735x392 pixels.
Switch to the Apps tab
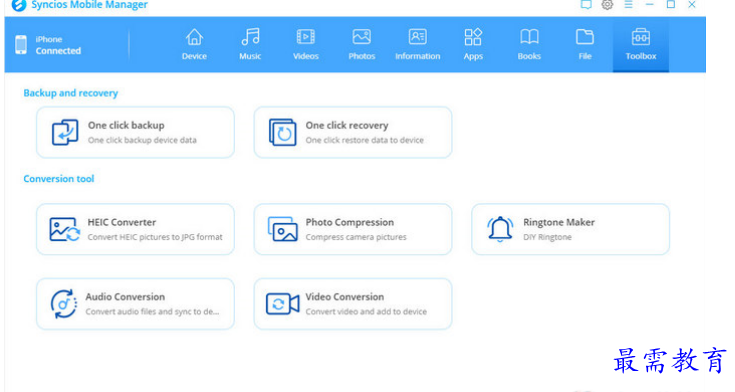pyautogui.click(x=473, y=44)
